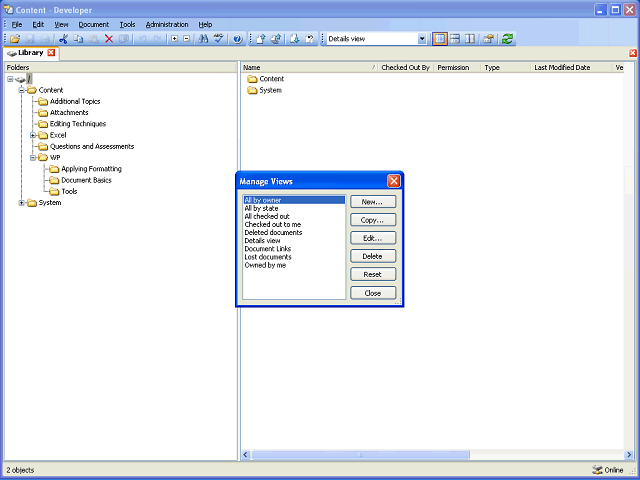Click the red X Delete toolbar icon
Image resolution: width=640 pixels, height=480 pixels.
tap(109, 39)
